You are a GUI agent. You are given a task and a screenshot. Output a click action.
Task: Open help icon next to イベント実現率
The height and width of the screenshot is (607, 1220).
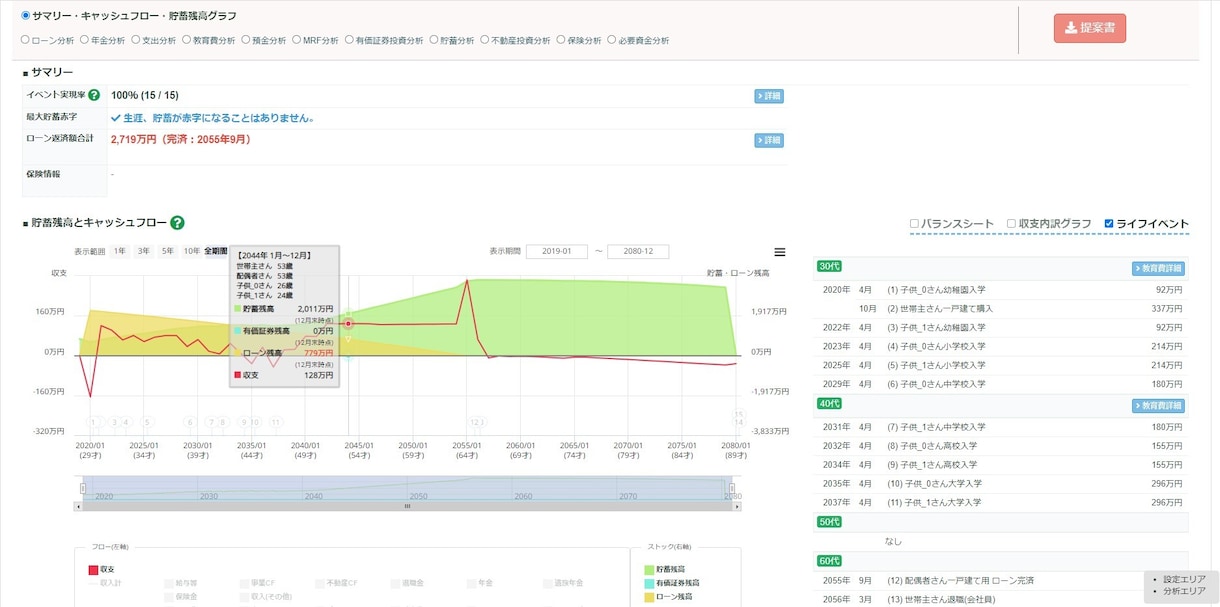coord(94,95)
